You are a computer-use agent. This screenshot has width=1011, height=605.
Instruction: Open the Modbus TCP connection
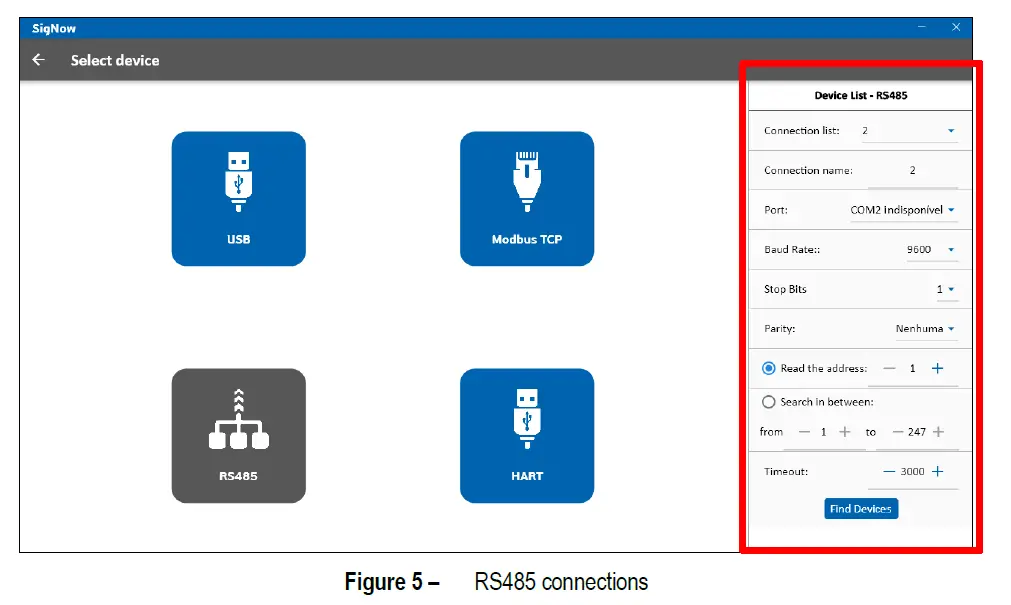coord(527,197)
